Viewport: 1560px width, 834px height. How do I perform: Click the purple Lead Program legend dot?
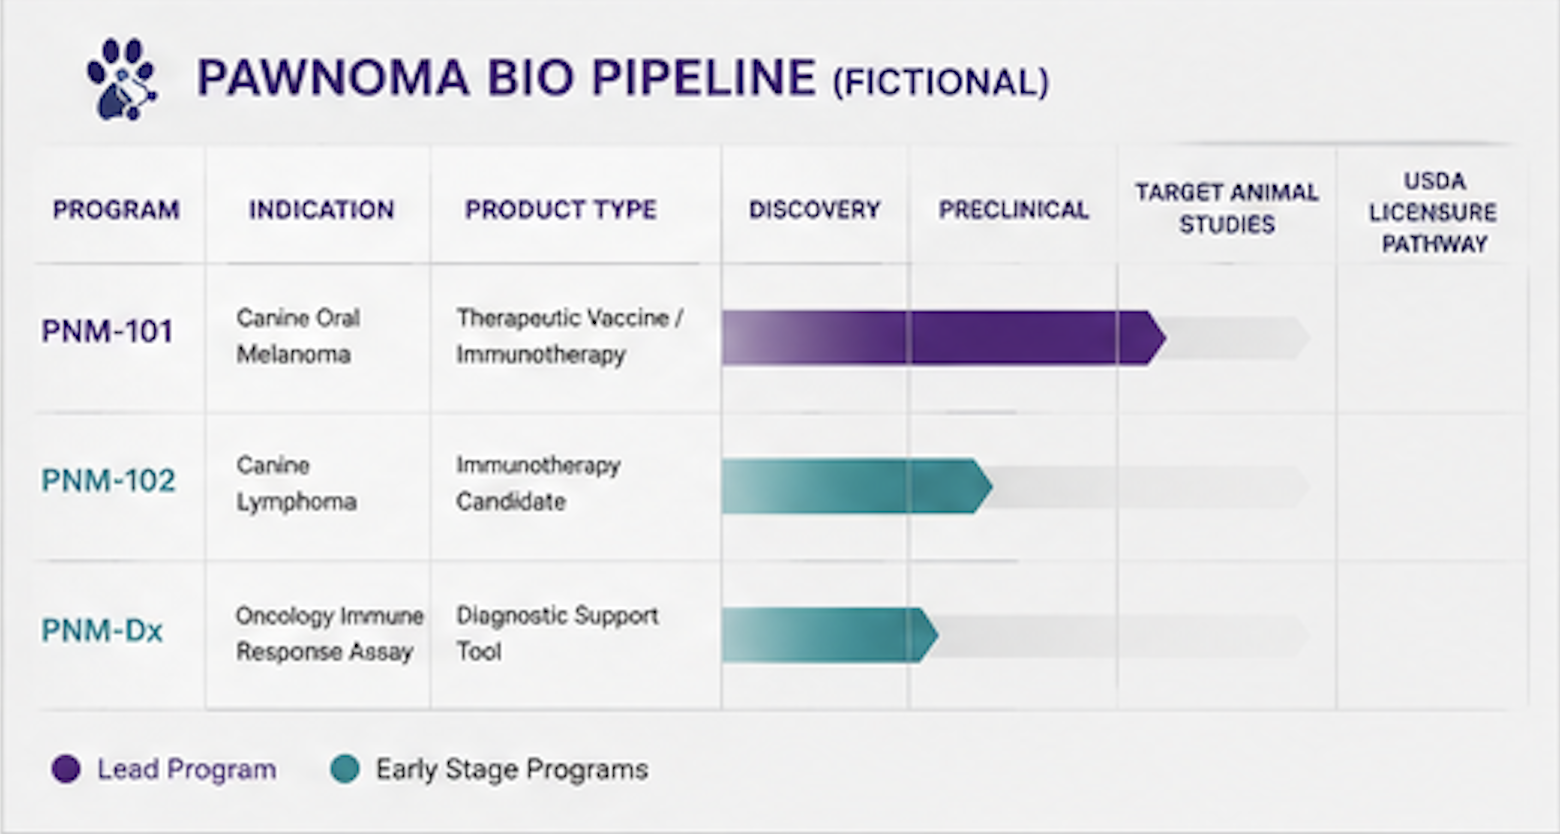click(x=66, y=769)
